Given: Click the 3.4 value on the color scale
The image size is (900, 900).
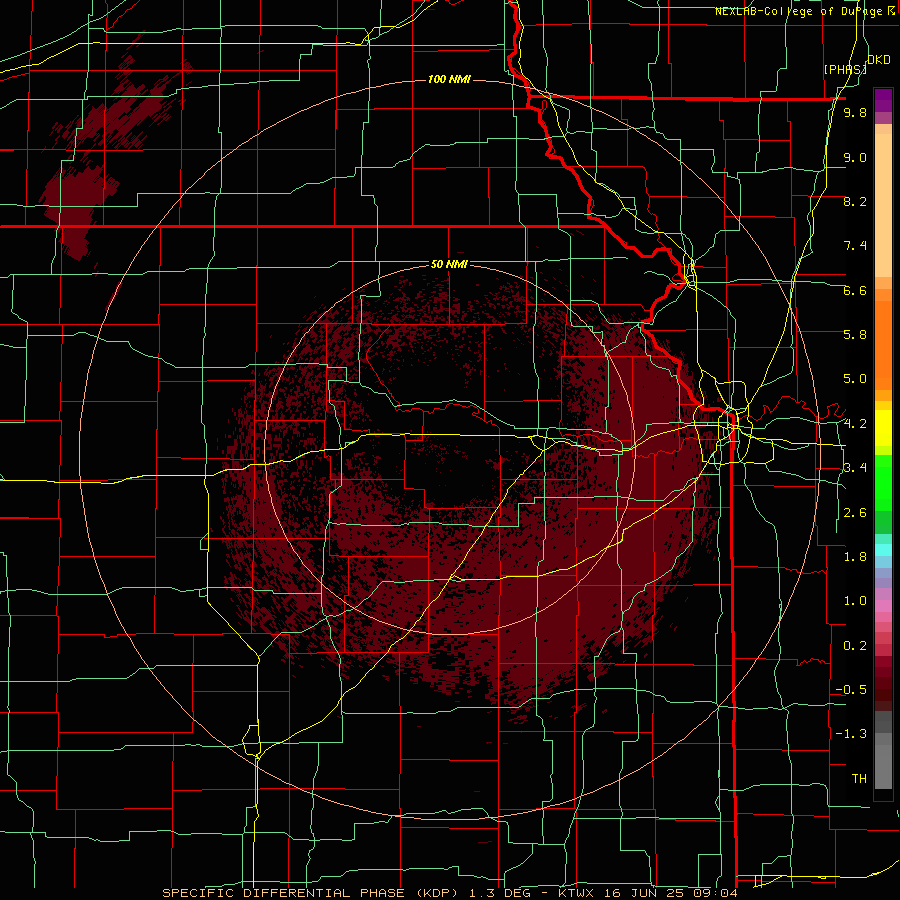Looking at the screenshot, I should coord(855,467).
